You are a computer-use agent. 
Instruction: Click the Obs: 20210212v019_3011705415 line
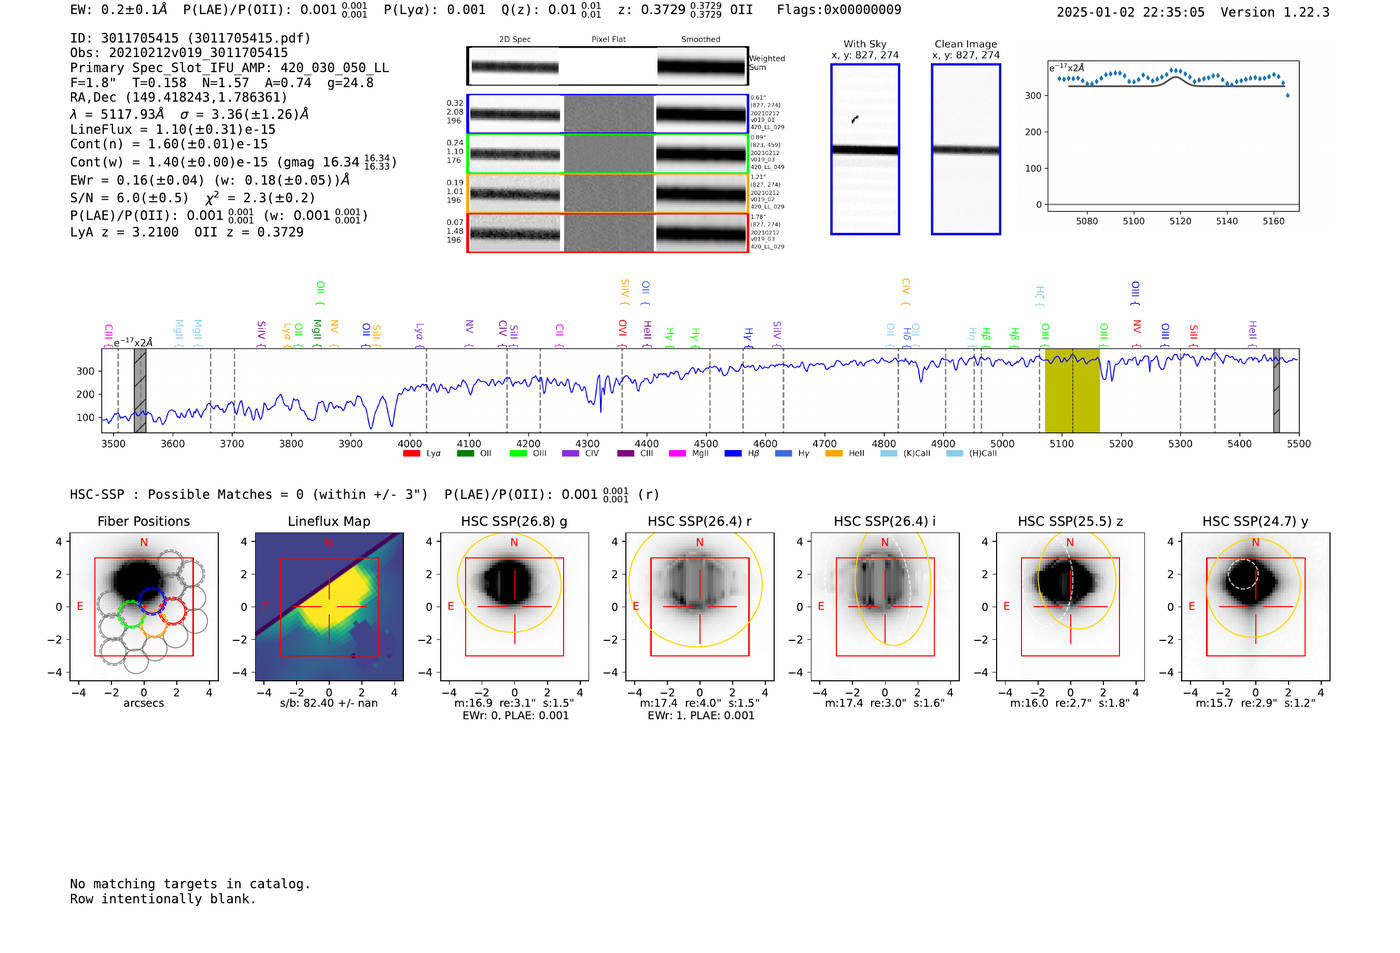(179, 53)
